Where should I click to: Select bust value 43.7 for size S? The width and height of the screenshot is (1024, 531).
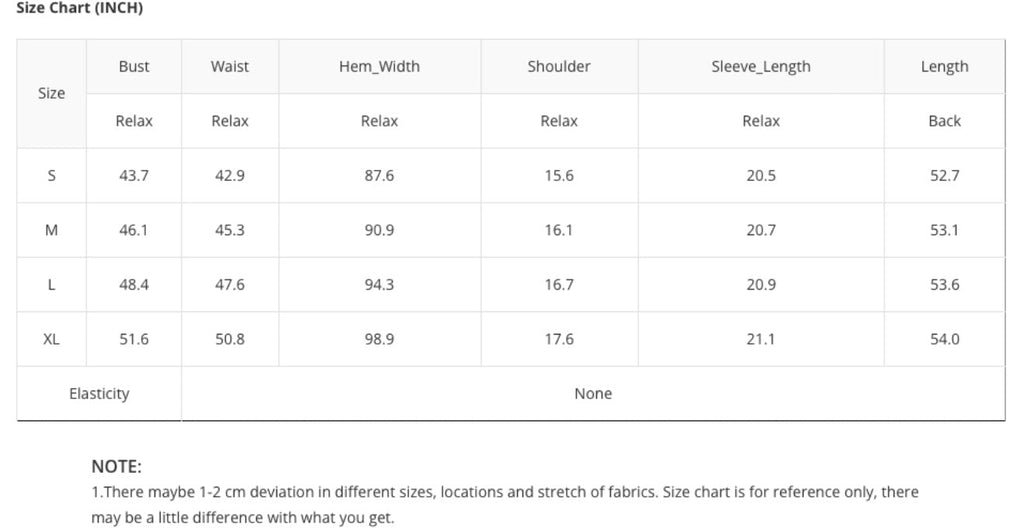(x=134, y=176)
